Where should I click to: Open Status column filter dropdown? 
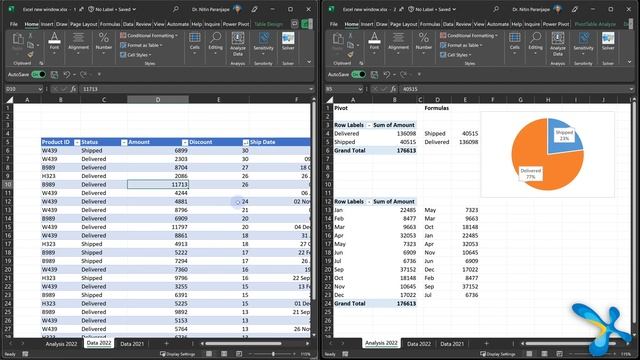pyautogui.click(x=124, y=142)
